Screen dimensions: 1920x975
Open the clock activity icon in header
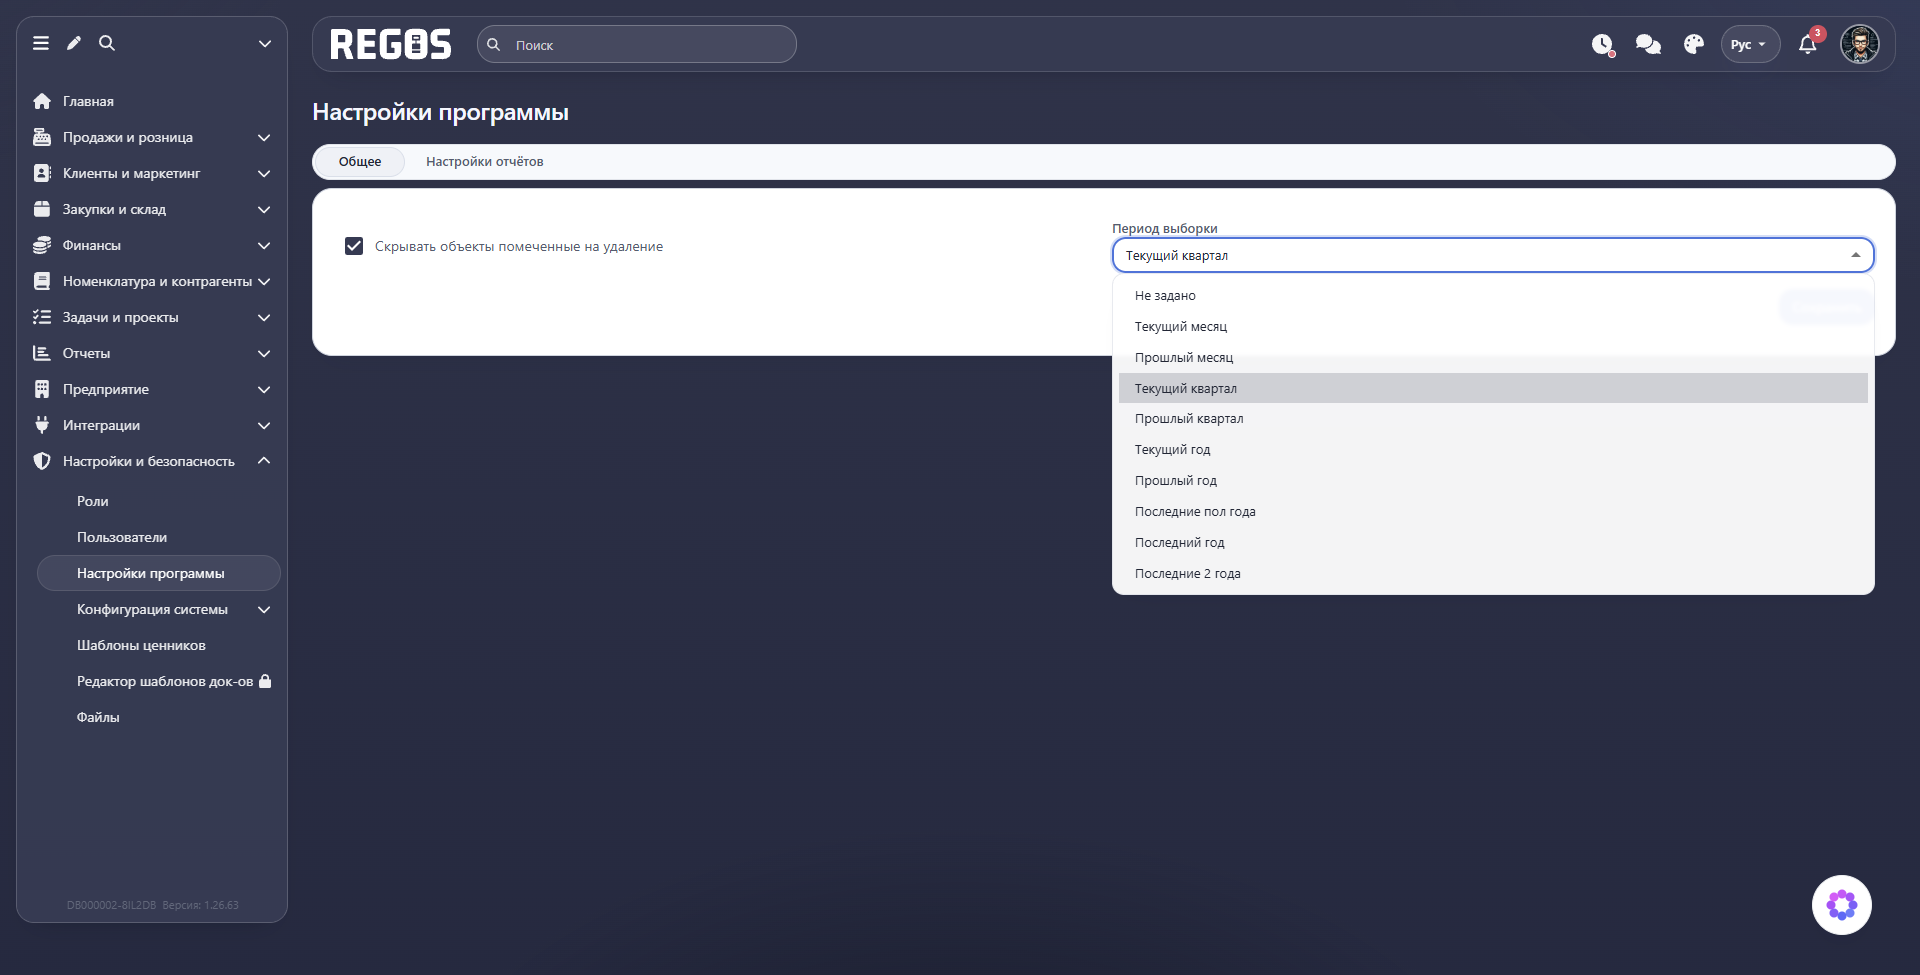point(1603,45)
